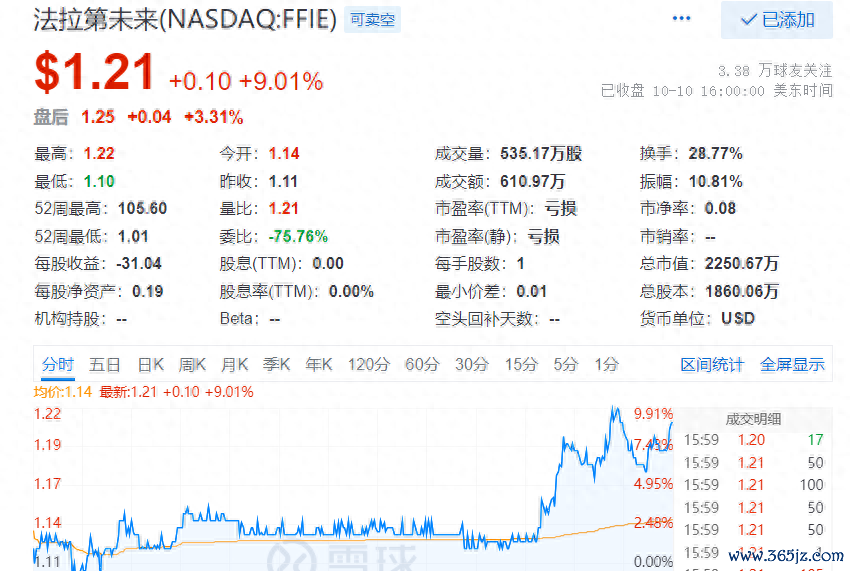Select the 60分 interval tab
This screenshot has width=851, height=571.
[x=422, y=364]
